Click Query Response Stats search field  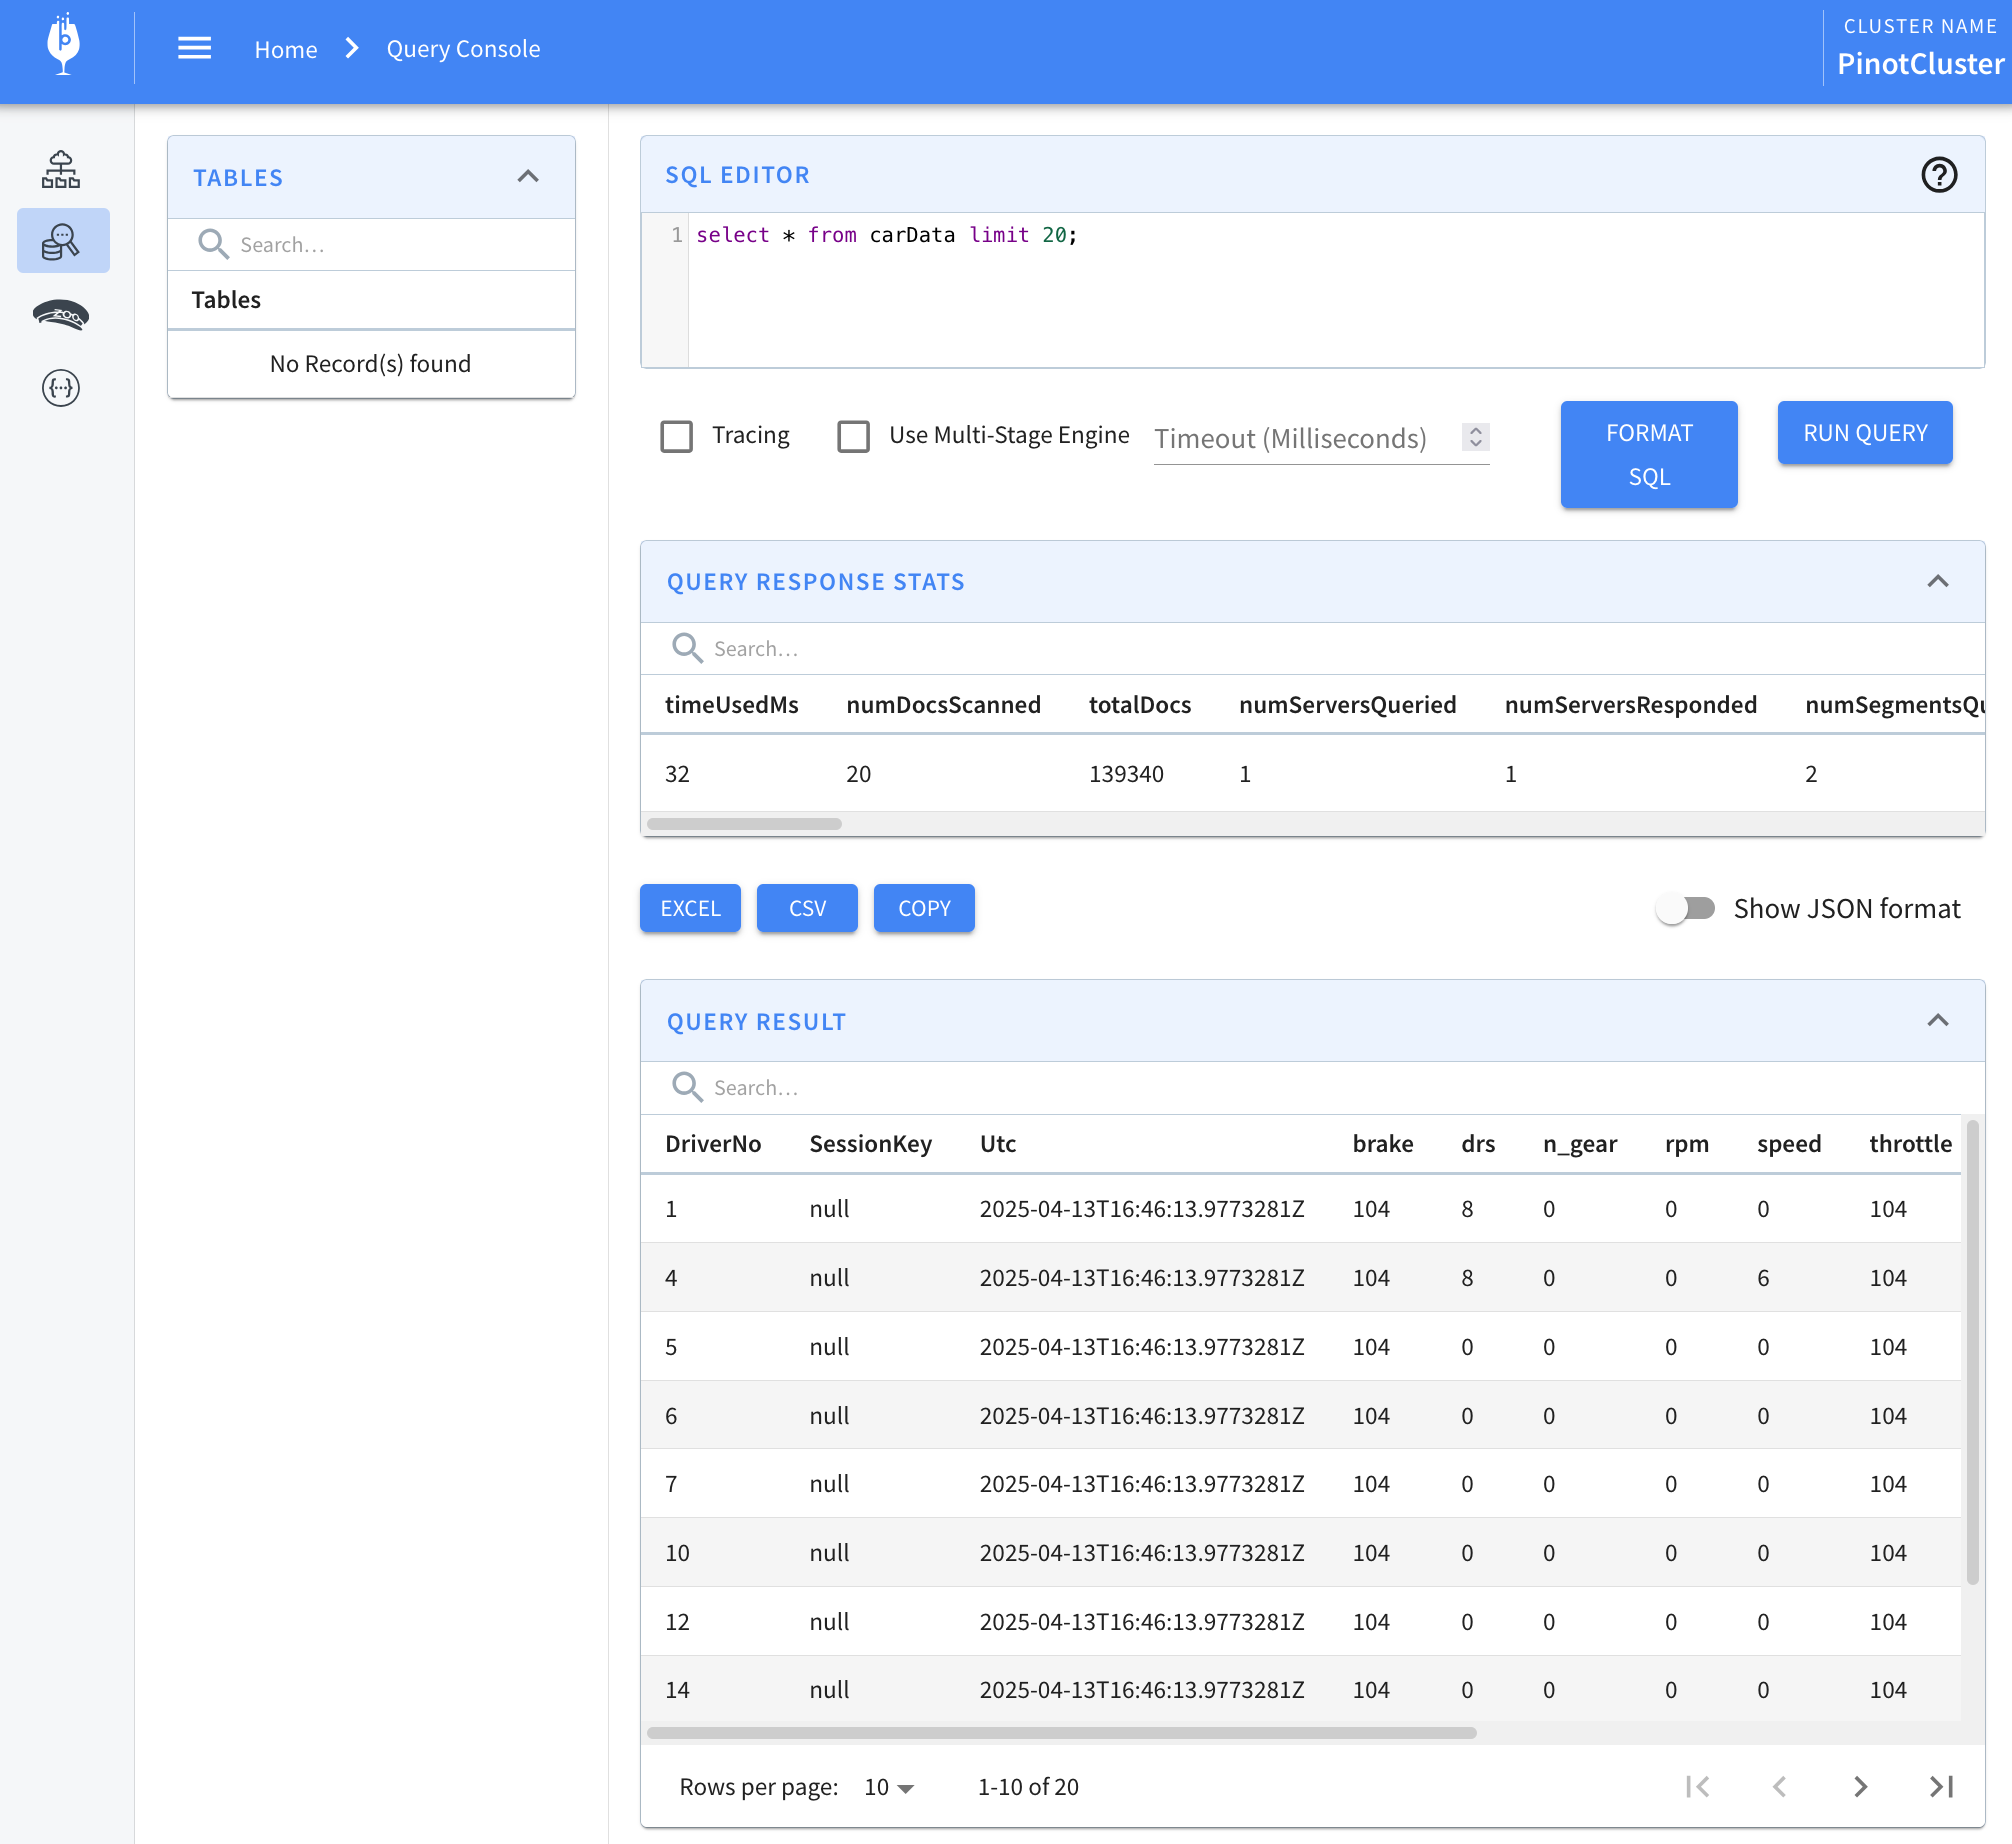click(1340, 649)
